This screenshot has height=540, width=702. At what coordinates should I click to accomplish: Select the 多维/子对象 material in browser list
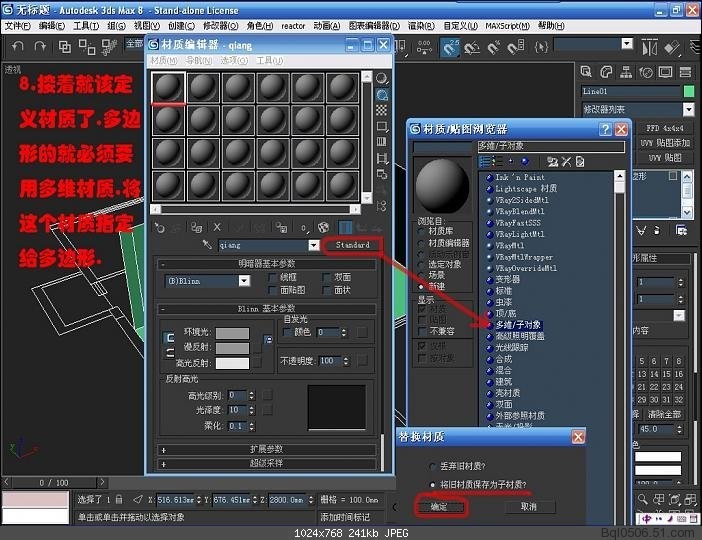tap(518, 325)
